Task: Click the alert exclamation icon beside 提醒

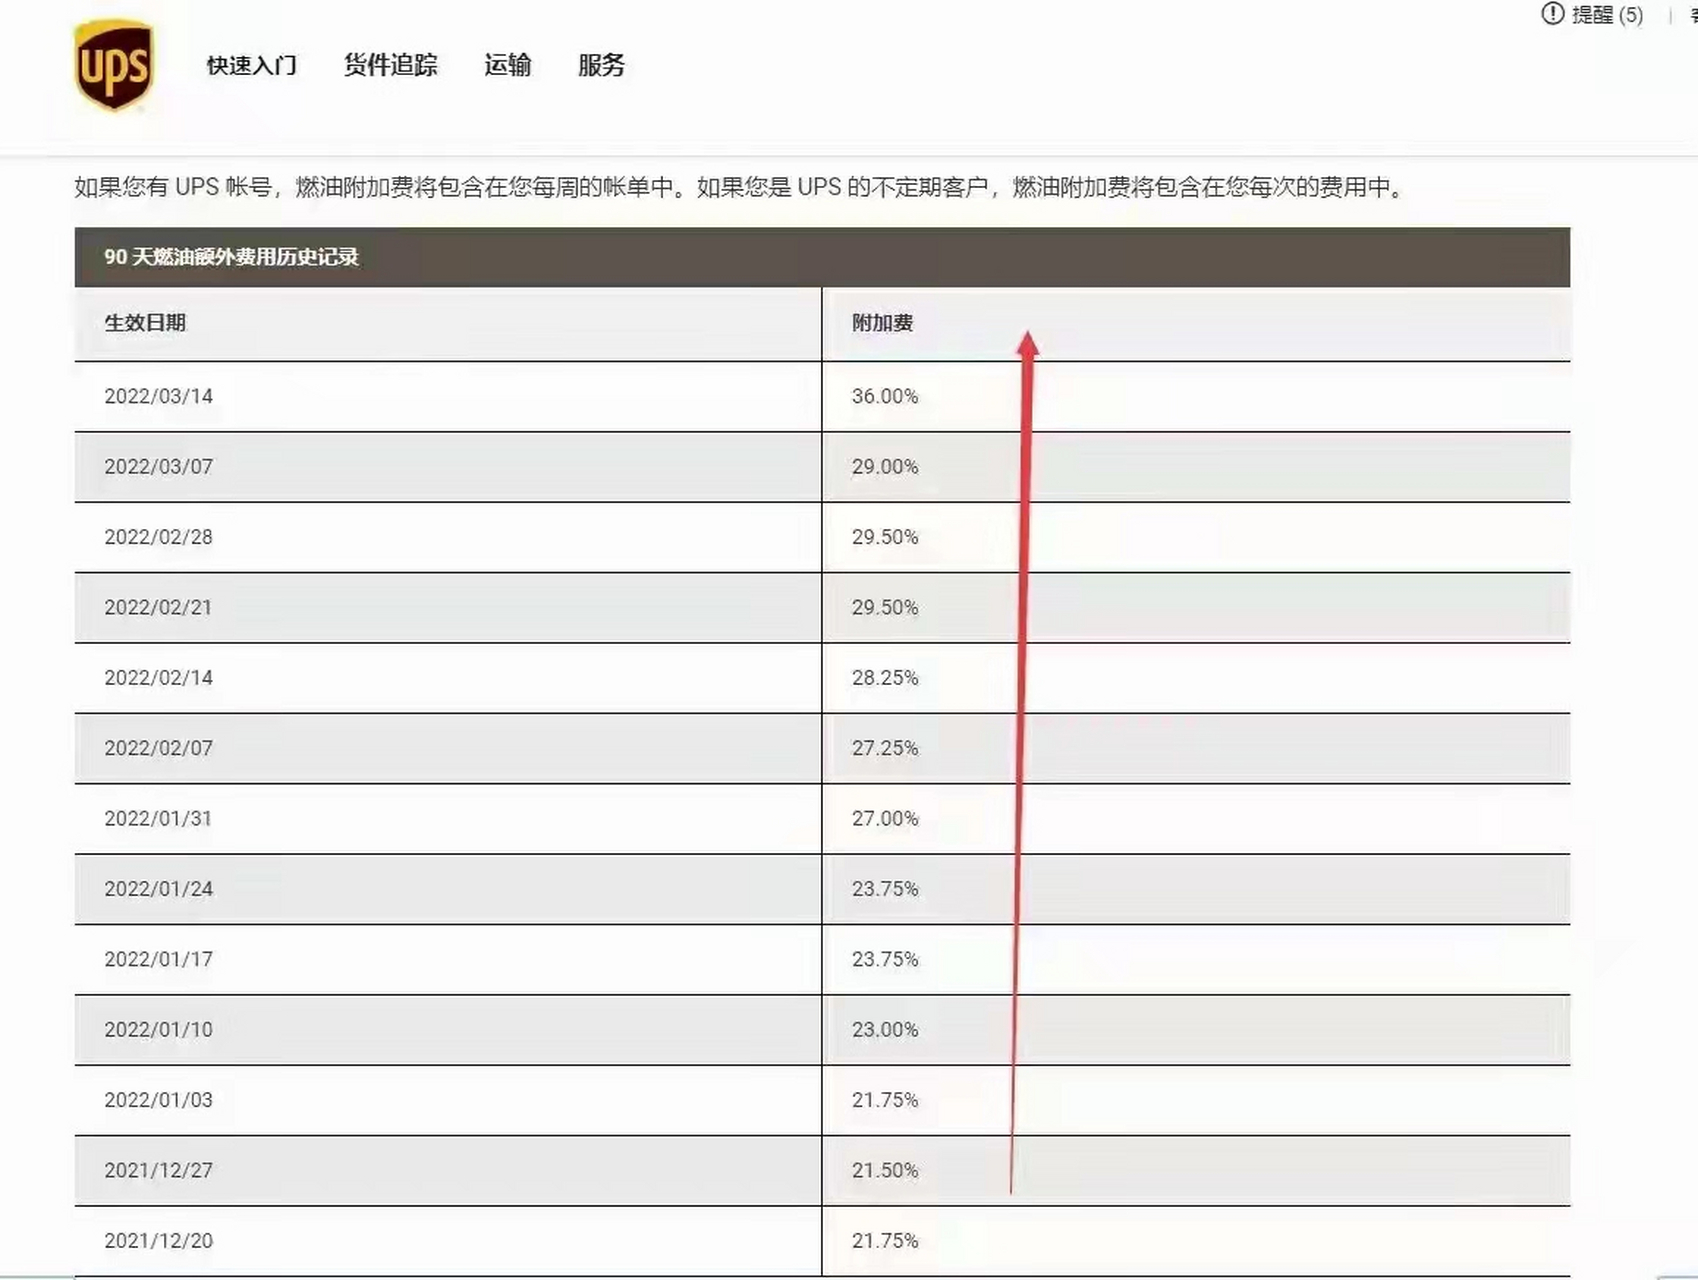Action: [1553, 14]
